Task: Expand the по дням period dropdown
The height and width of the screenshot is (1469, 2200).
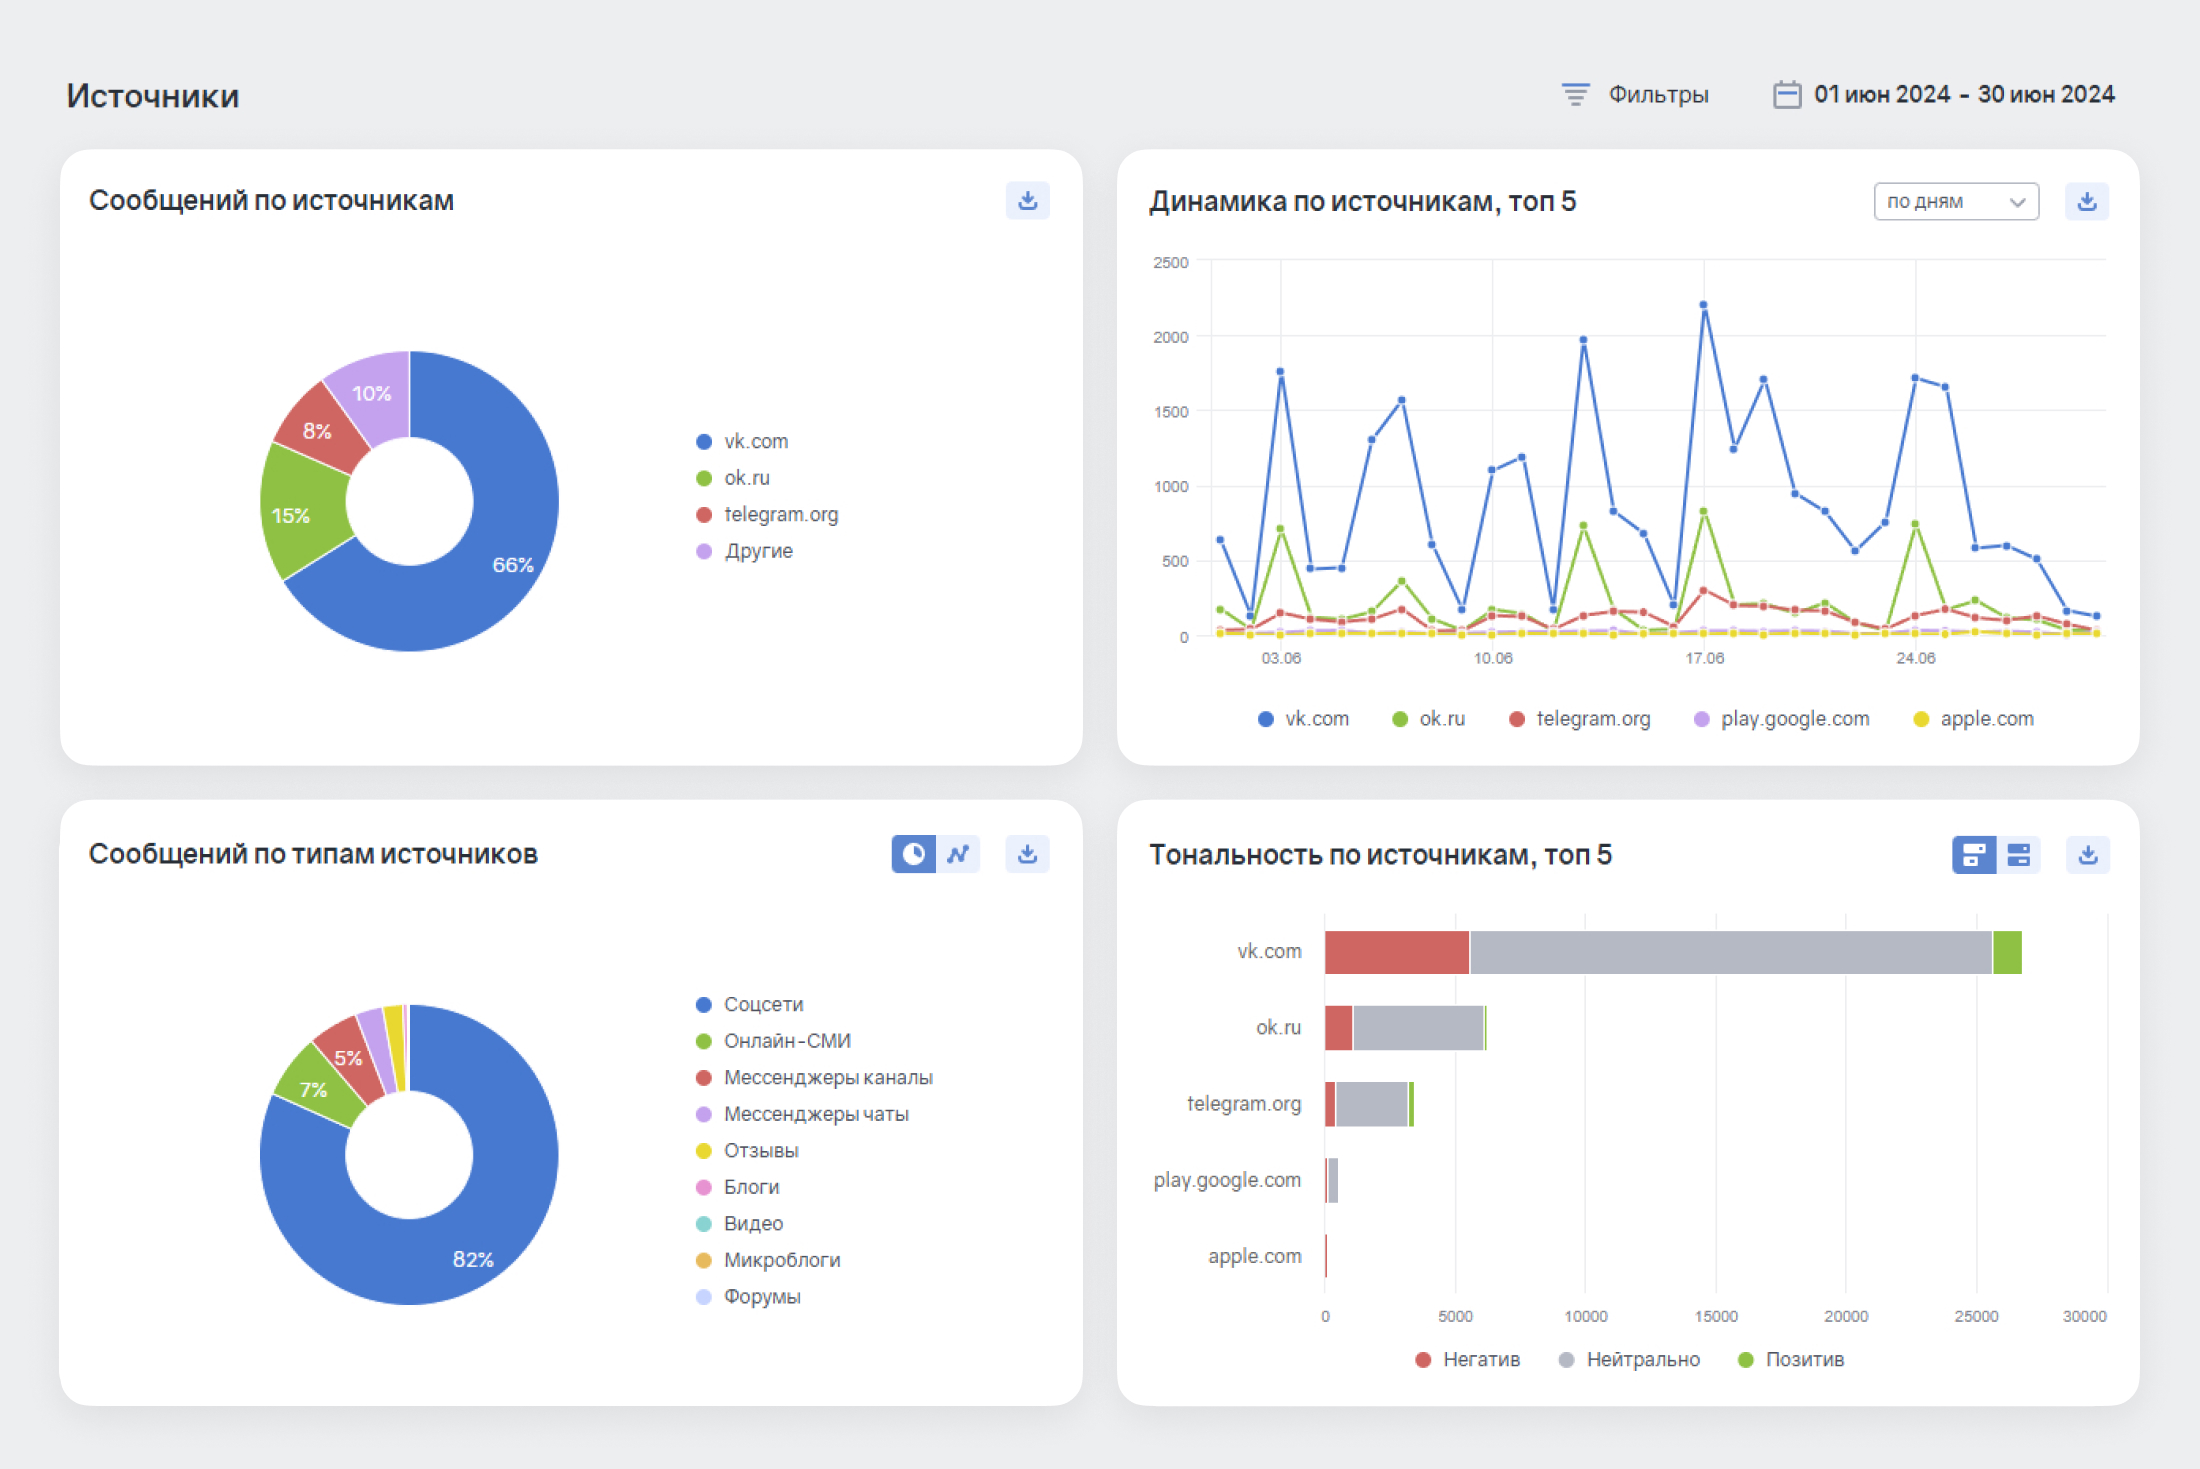Action: [x=1956, y=202]
